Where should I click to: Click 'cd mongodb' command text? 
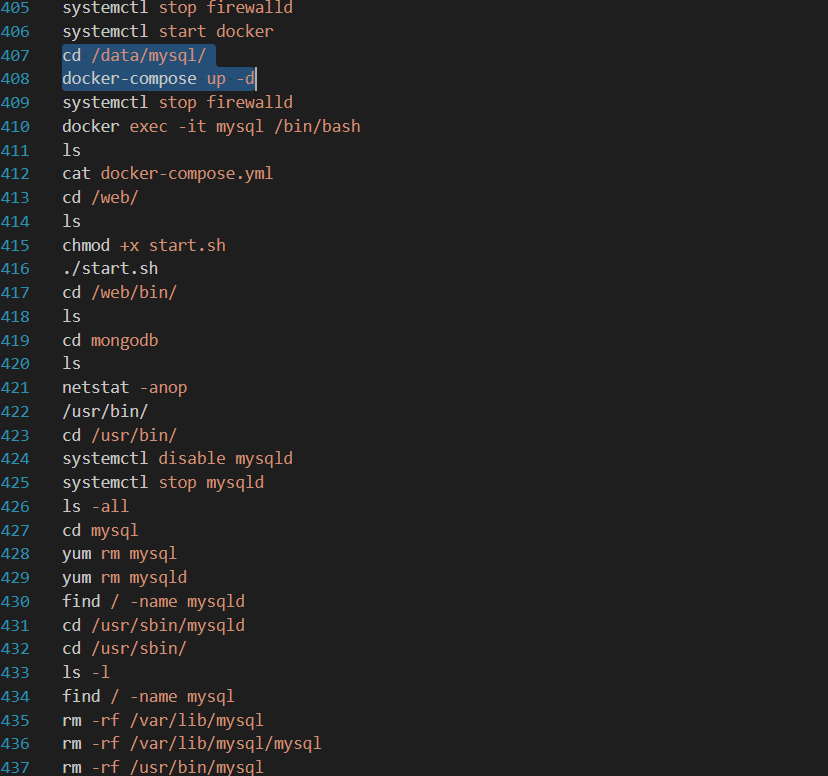pos(110,340)
